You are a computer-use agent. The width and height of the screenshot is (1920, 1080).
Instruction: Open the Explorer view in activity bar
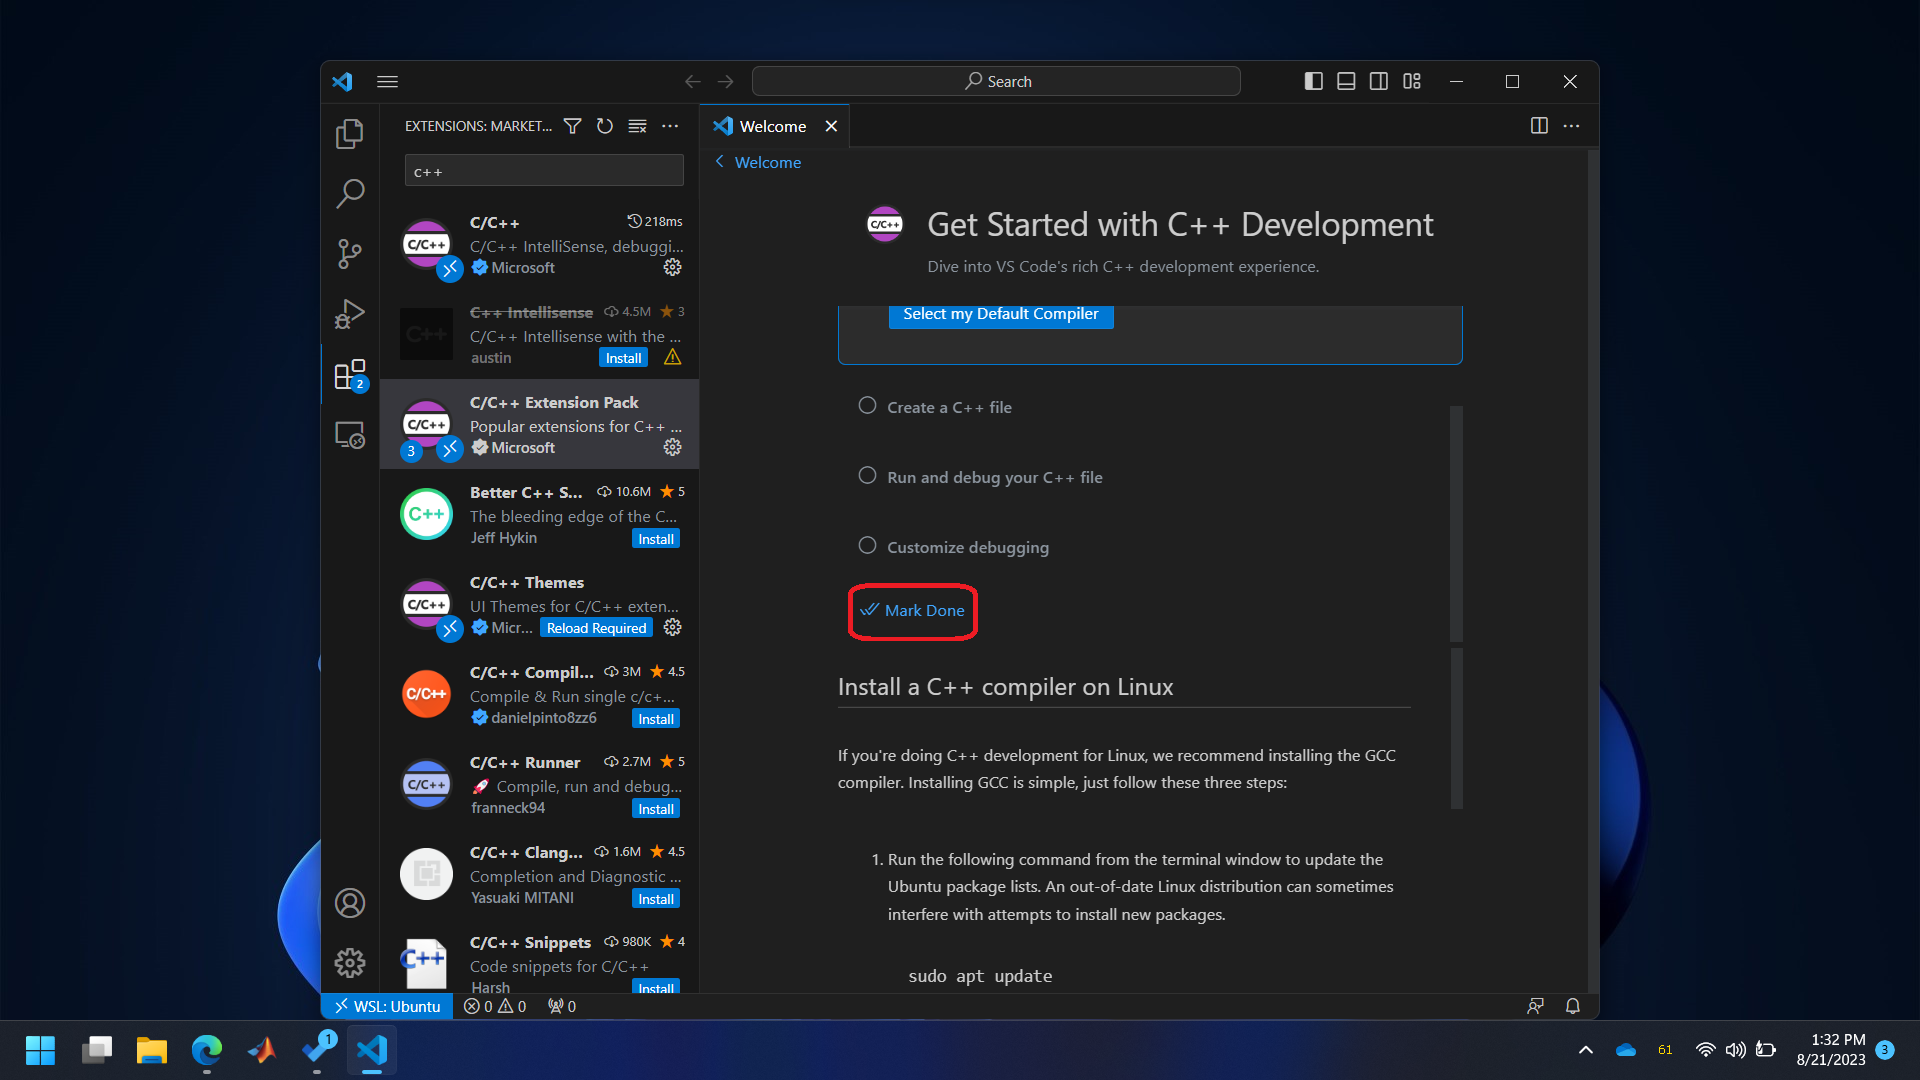point(349,134)
